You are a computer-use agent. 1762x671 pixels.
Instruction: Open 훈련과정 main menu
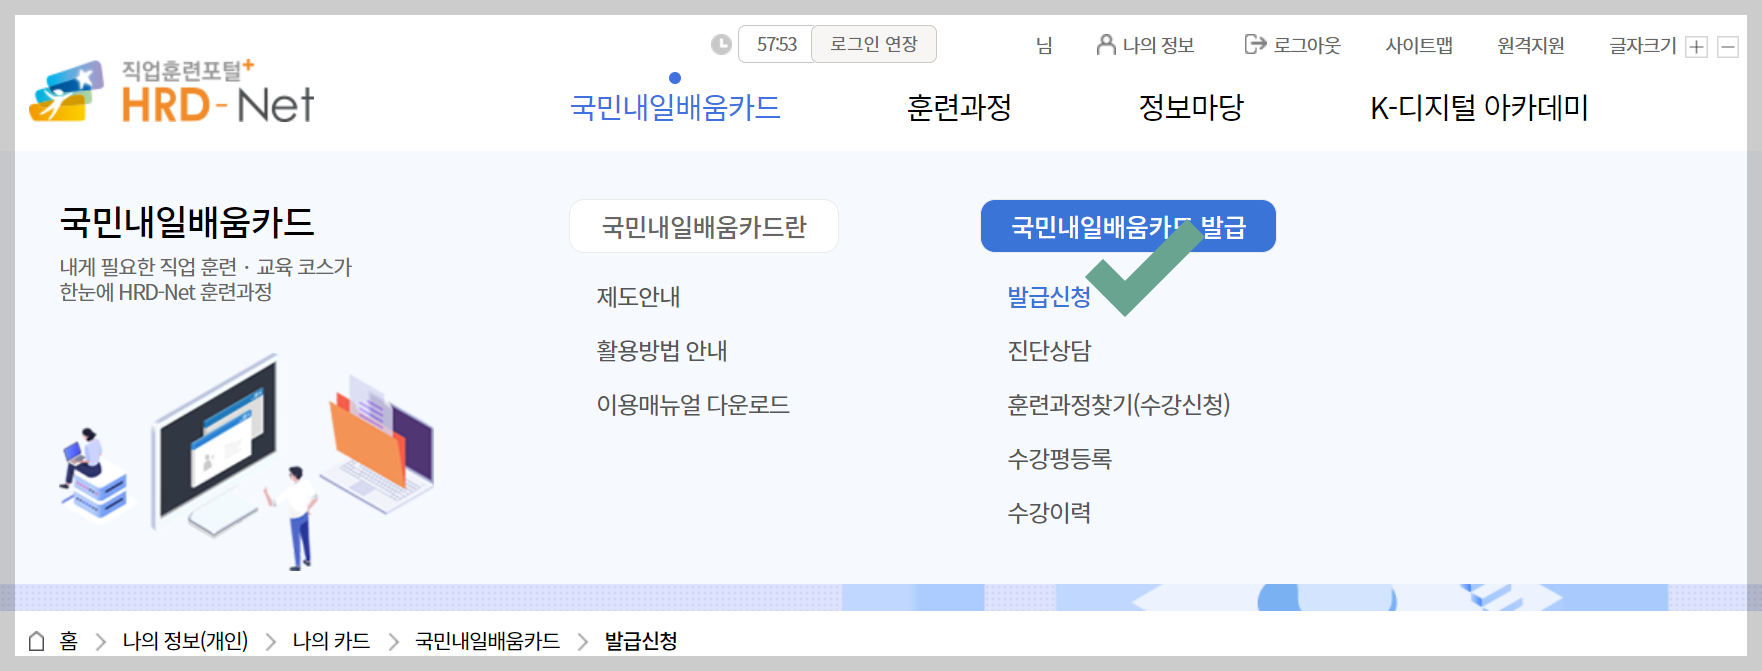coord(959,107)
